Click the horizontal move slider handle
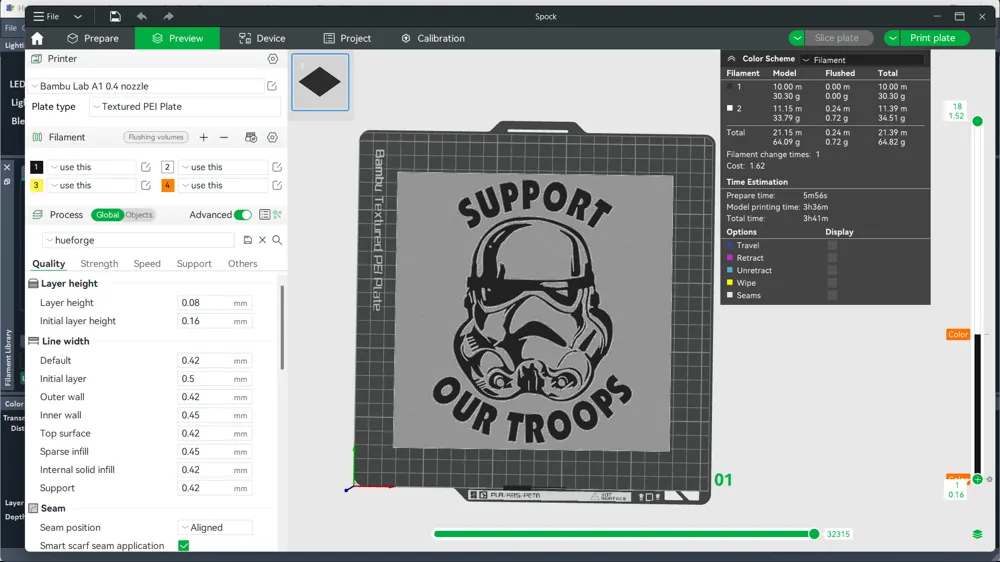 click(814, 534)
